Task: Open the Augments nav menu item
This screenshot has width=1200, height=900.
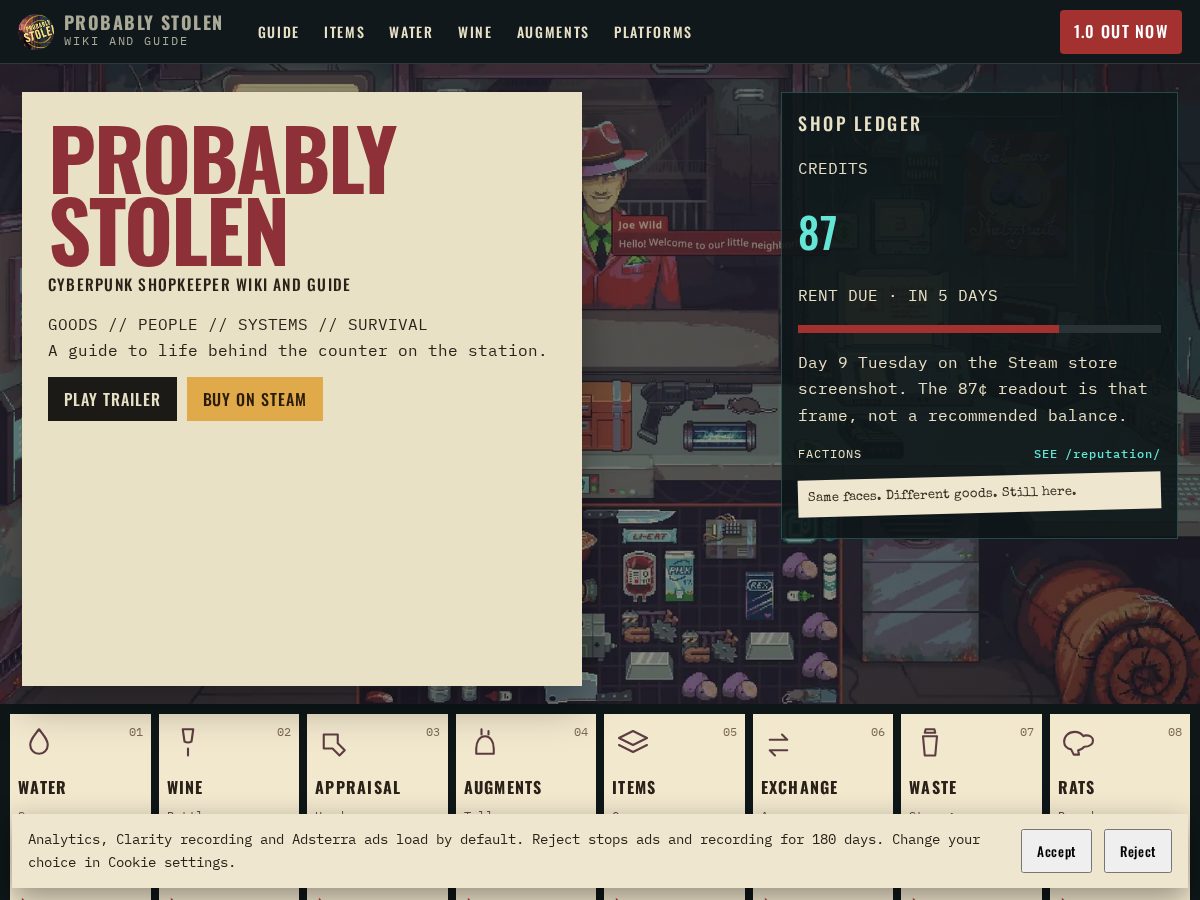Action: (x=553, y=32)
